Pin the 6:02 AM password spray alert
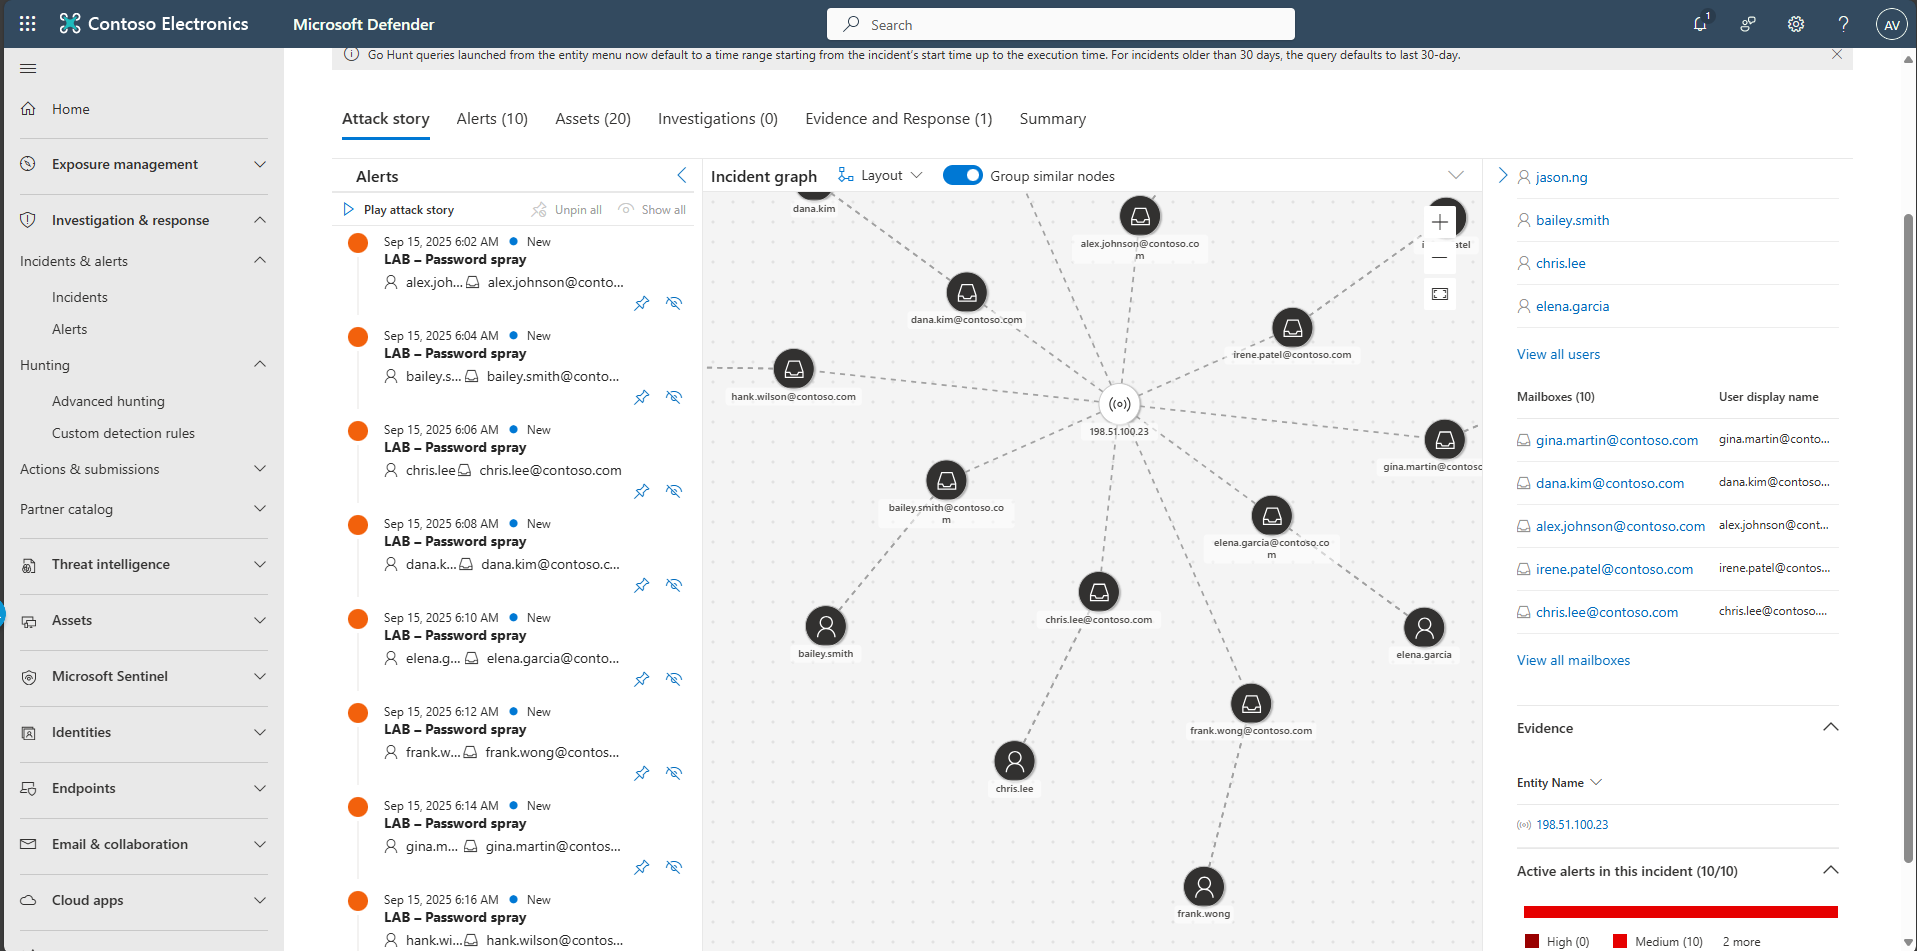 pos(642,303)
